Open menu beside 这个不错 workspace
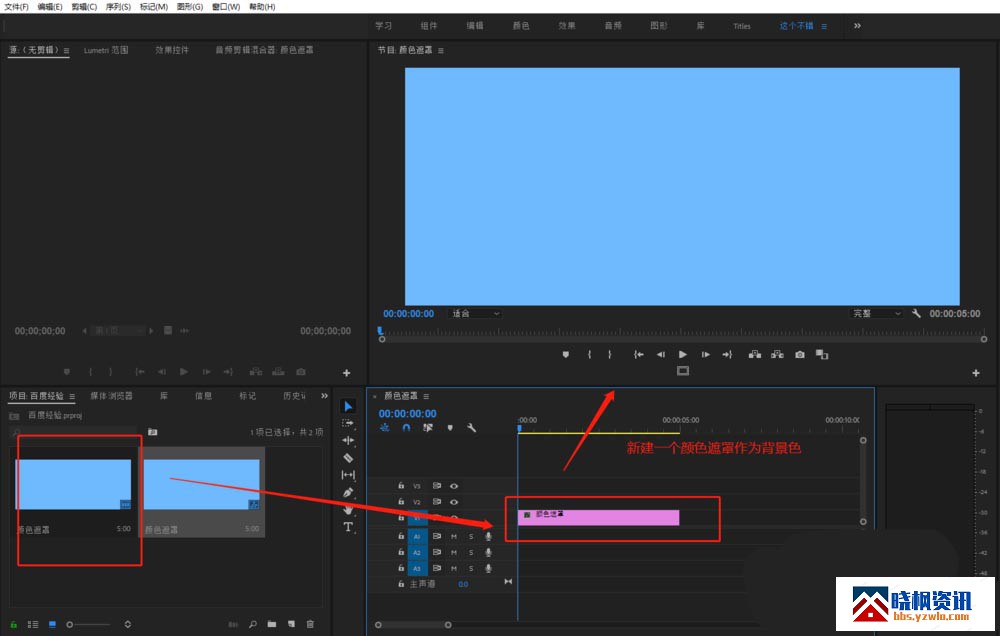The height and width of the screenshot is (636, 1000). [x=824, y=26]
